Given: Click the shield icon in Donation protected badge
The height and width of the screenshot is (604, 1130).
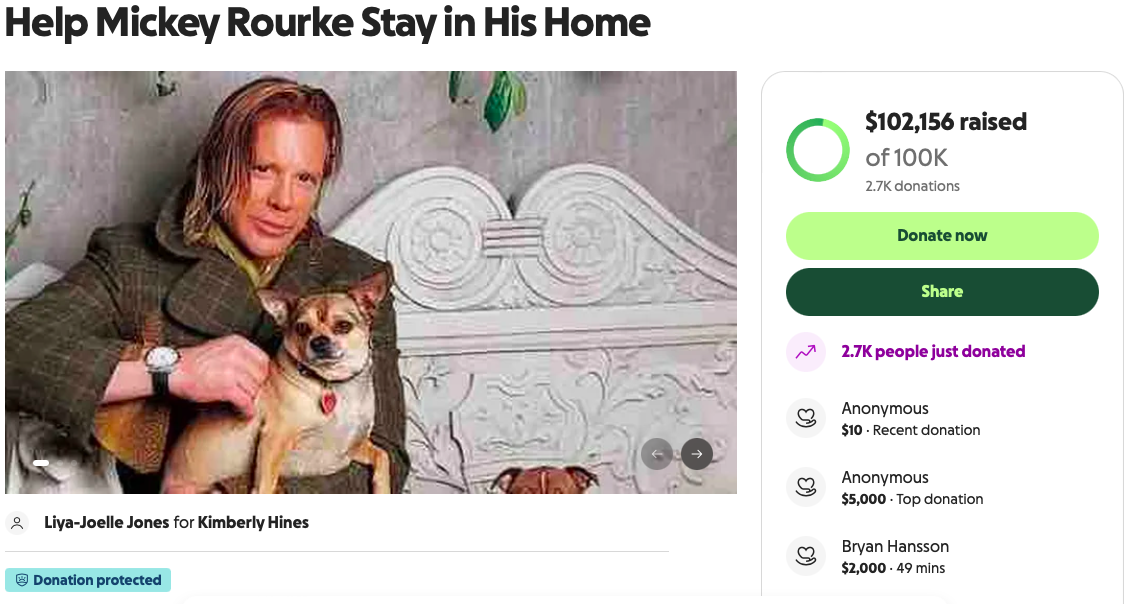Looking at the screenshot, I should [22, 580].
